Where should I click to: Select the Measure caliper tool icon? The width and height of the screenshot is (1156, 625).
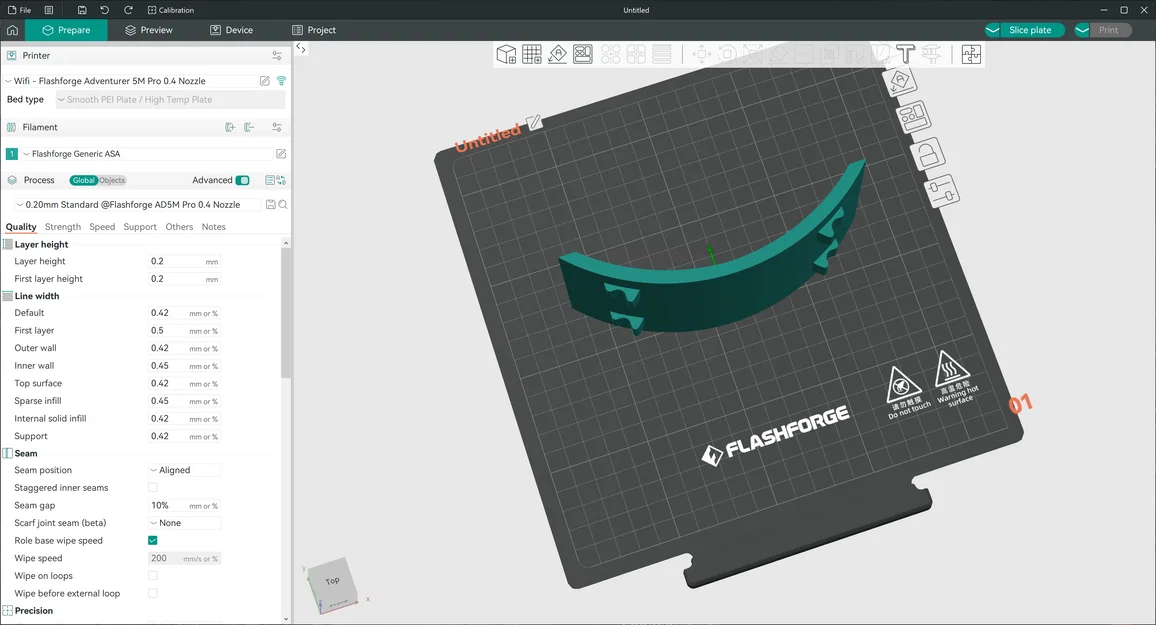[931, 55]
